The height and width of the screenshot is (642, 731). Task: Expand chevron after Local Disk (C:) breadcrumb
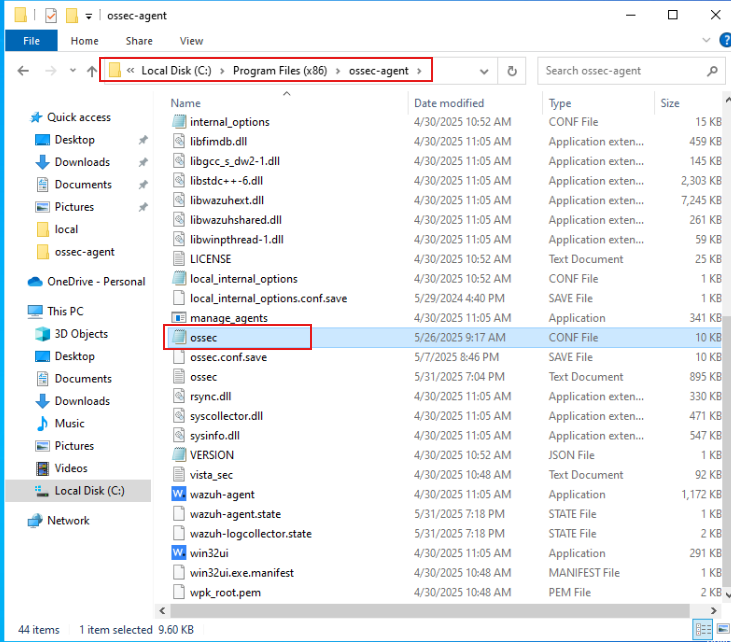tap(222, 71)
